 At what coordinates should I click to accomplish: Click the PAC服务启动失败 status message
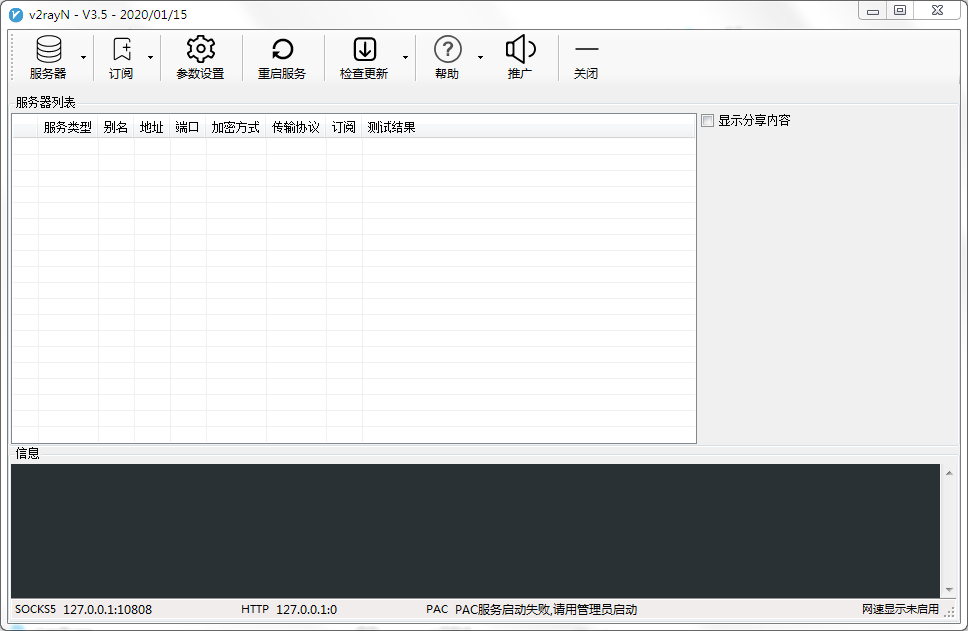[546, 609]
